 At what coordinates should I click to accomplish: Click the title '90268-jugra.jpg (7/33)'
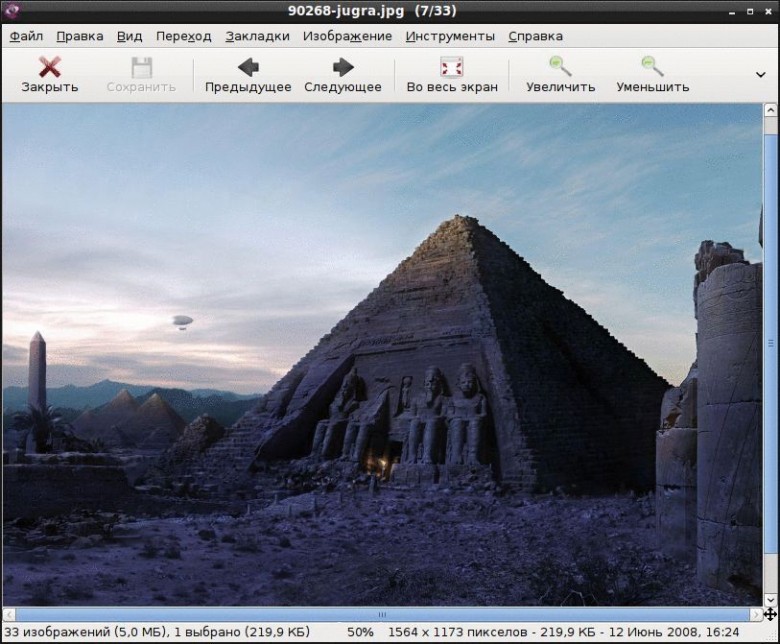tap(372, 11)
